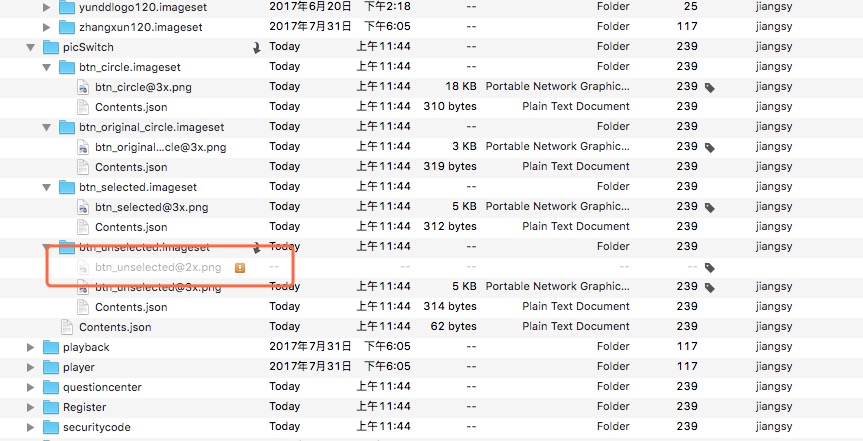Click the alias arrow icon next to picSwitch
Viewport: 863px width, 441px height.
pos(256,48)
